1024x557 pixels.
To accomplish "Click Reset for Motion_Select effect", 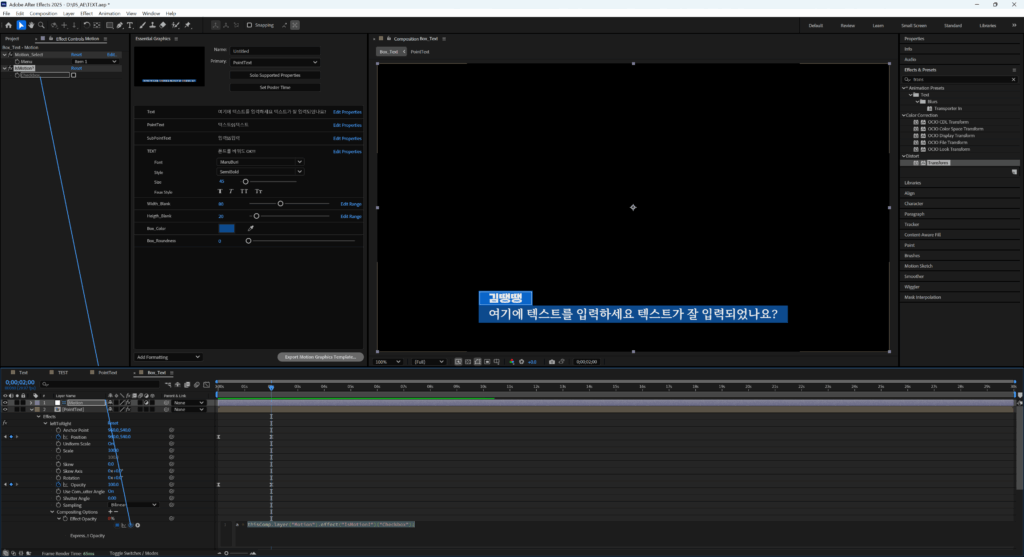I will (76, 55).
